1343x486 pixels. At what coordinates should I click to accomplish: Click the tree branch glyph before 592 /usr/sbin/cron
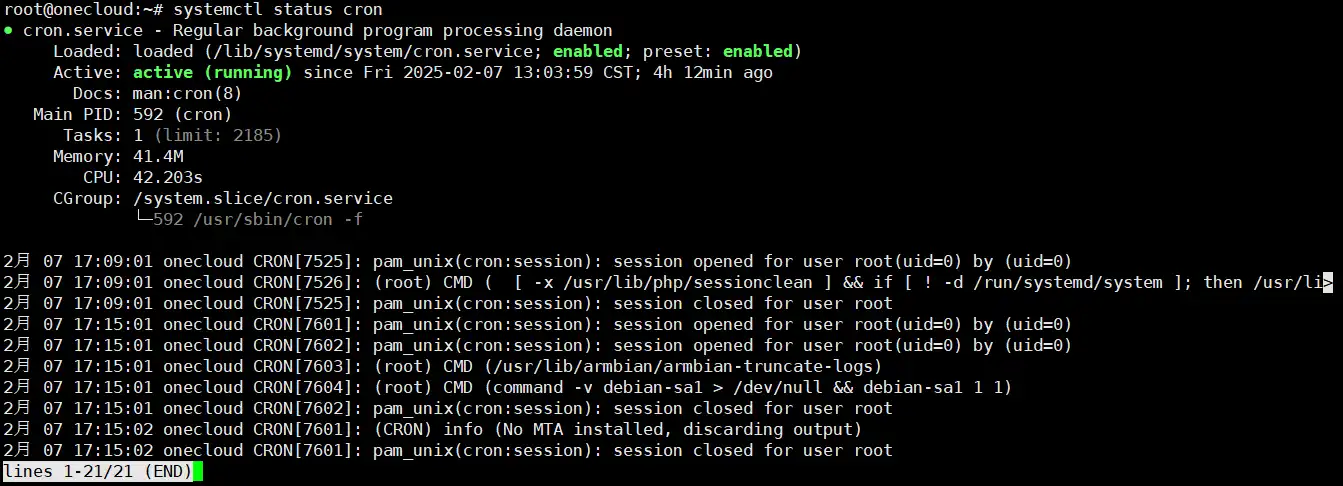point(143,219)
